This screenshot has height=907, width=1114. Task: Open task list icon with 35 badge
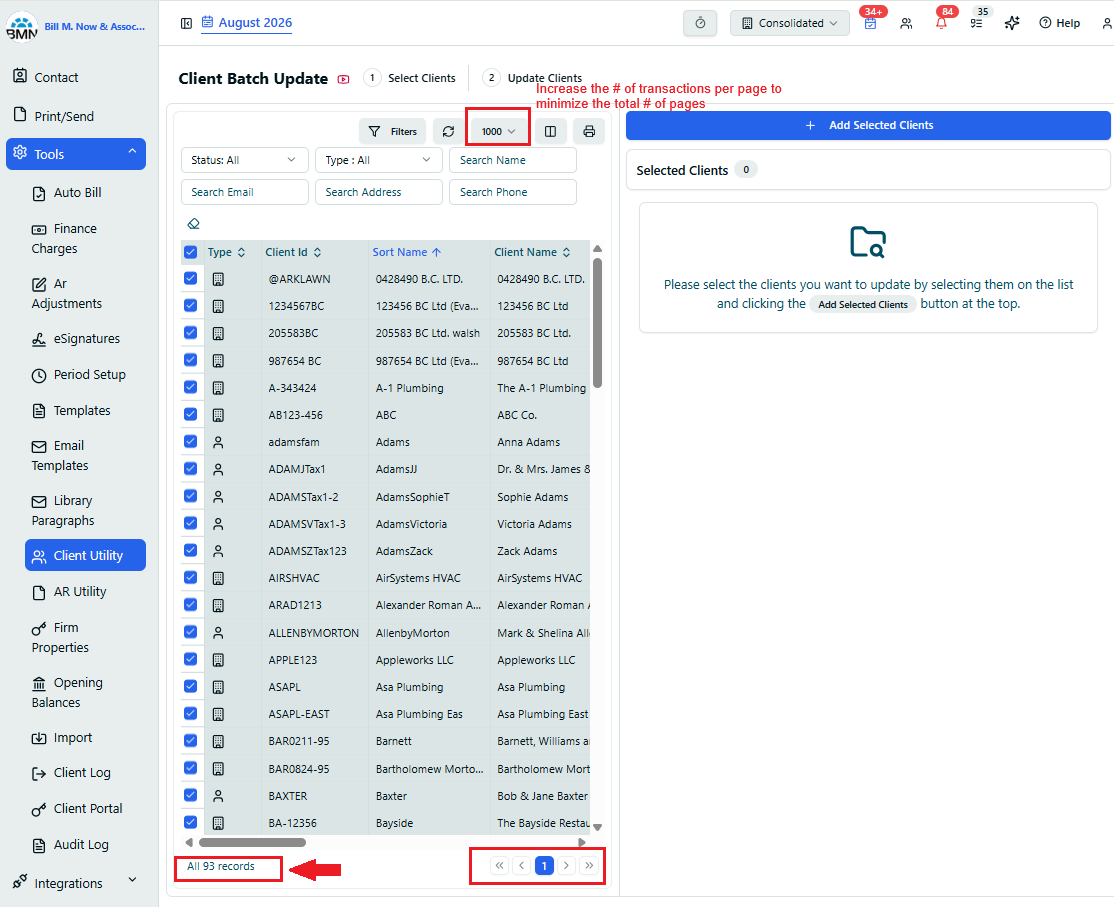(x=977, y=23)
